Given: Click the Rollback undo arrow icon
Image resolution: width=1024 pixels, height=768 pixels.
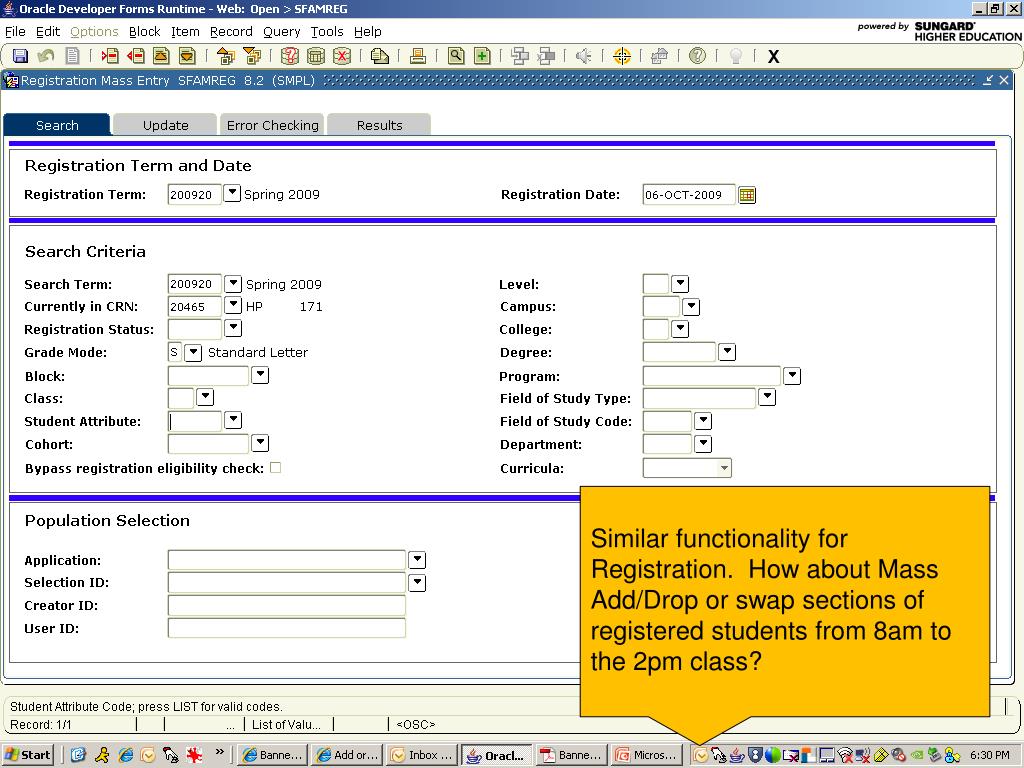Looking at the screenshot, I should [46, 56].
